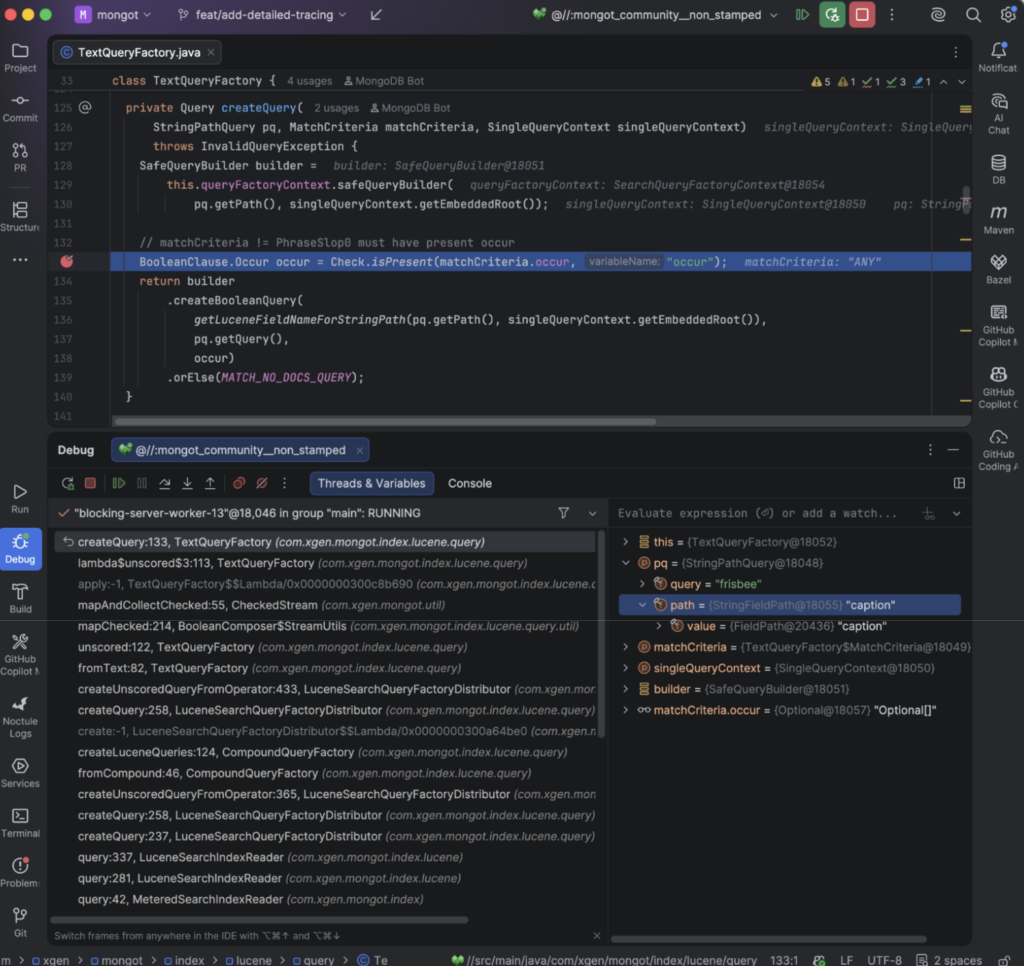Resume program in Debug toolbar

tap(119, 483)
